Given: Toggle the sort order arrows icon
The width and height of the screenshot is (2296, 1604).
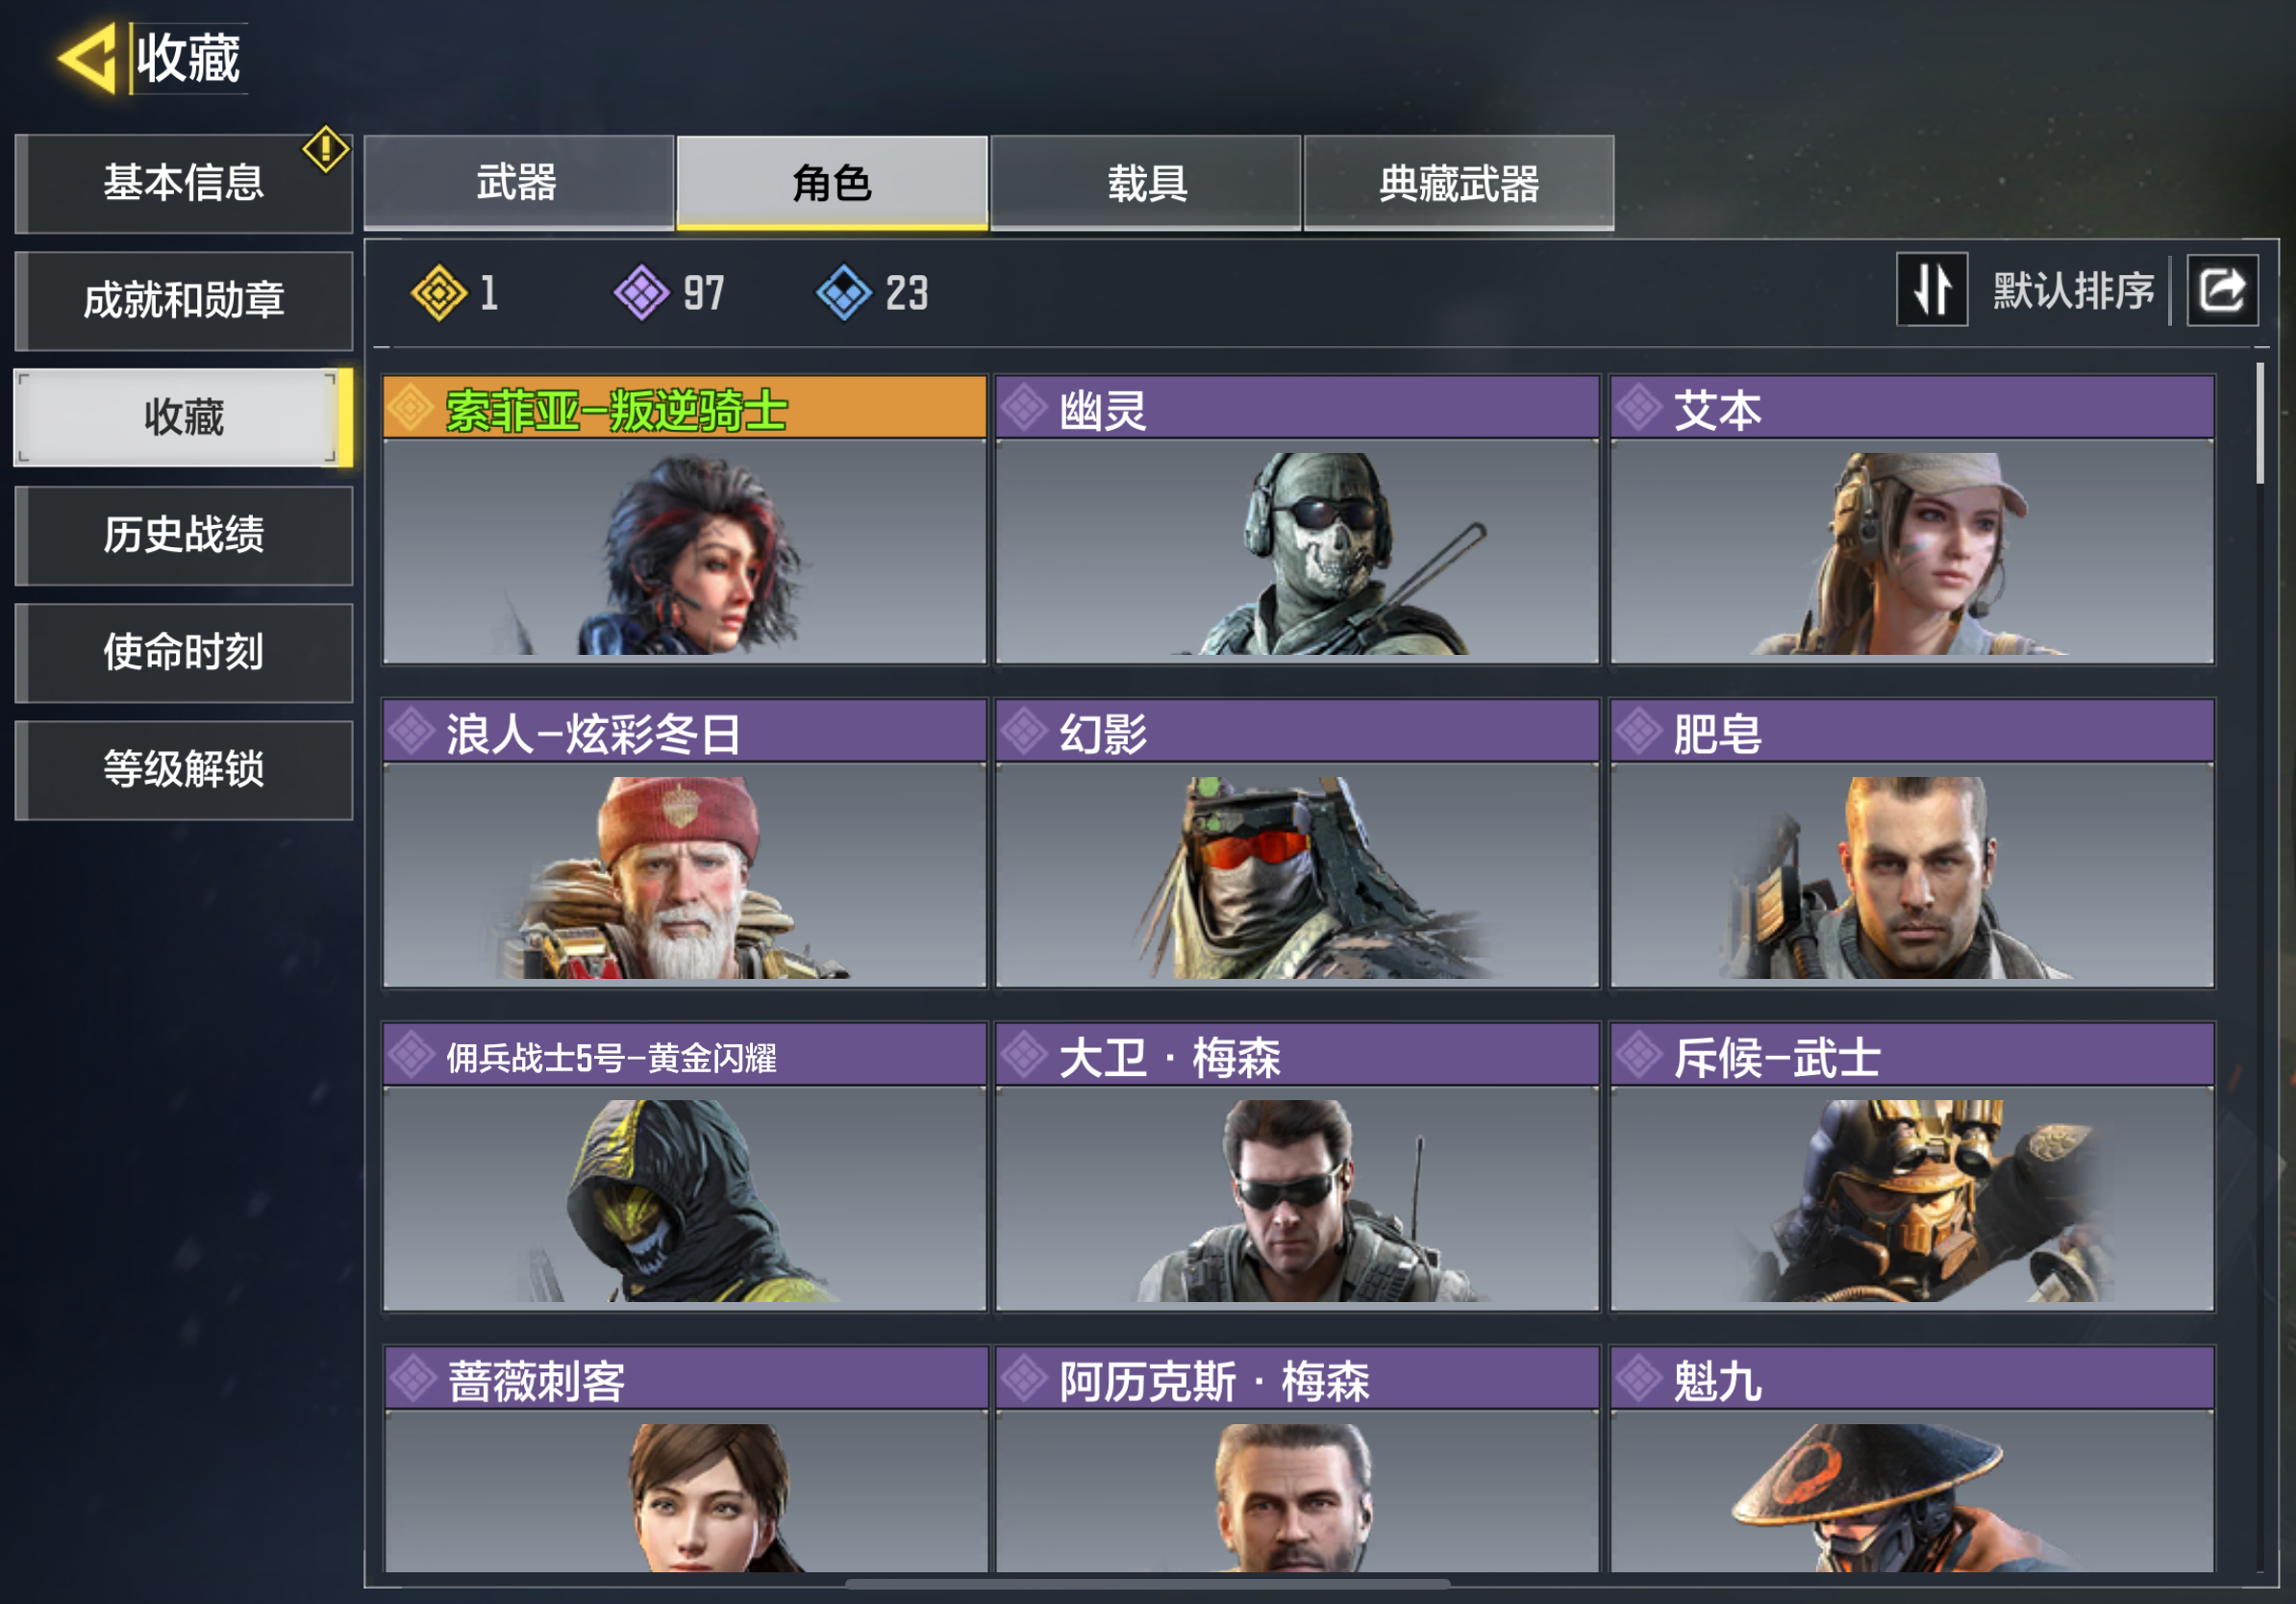Looking at the screenshot, I should click(1932, 290).
